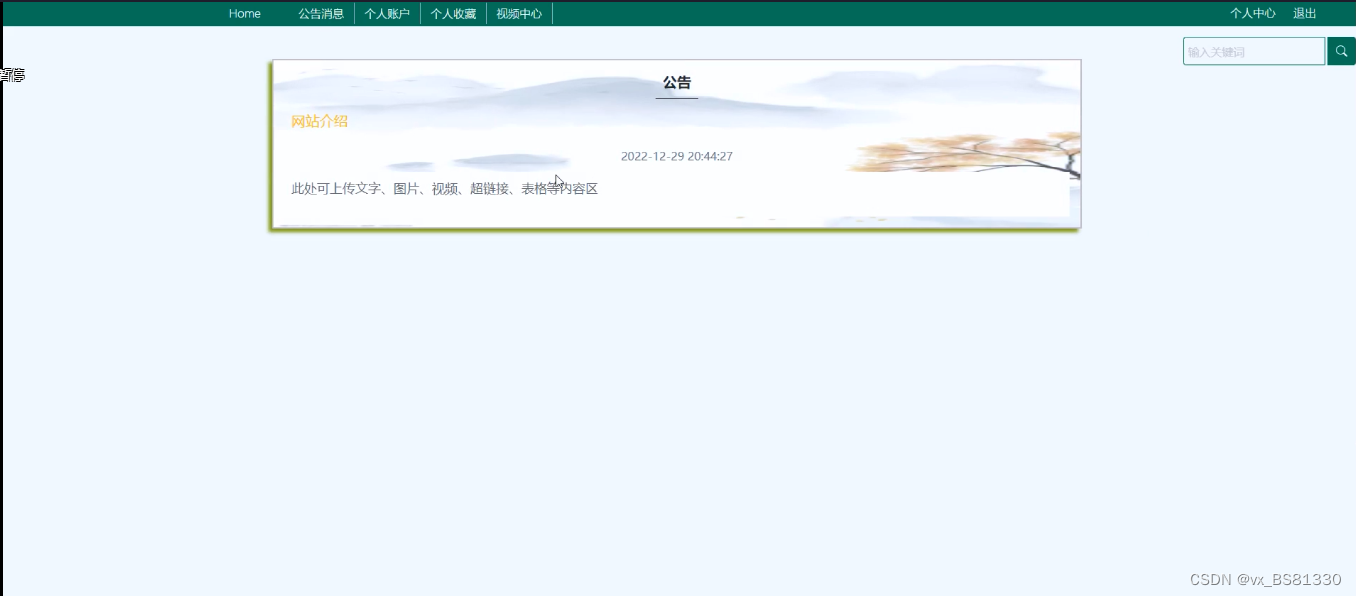Click the timestamp 2022-12-29 20:44:27
Viewport: 1356px width, 596px height.
click(x=677, y=156)
